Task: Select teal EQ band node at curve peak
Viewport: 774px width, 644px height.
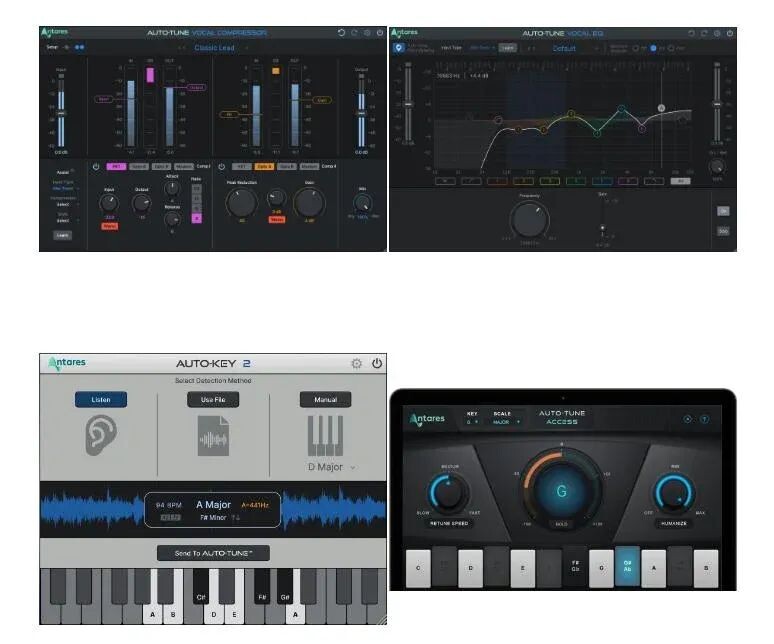Action: [621, 108]
